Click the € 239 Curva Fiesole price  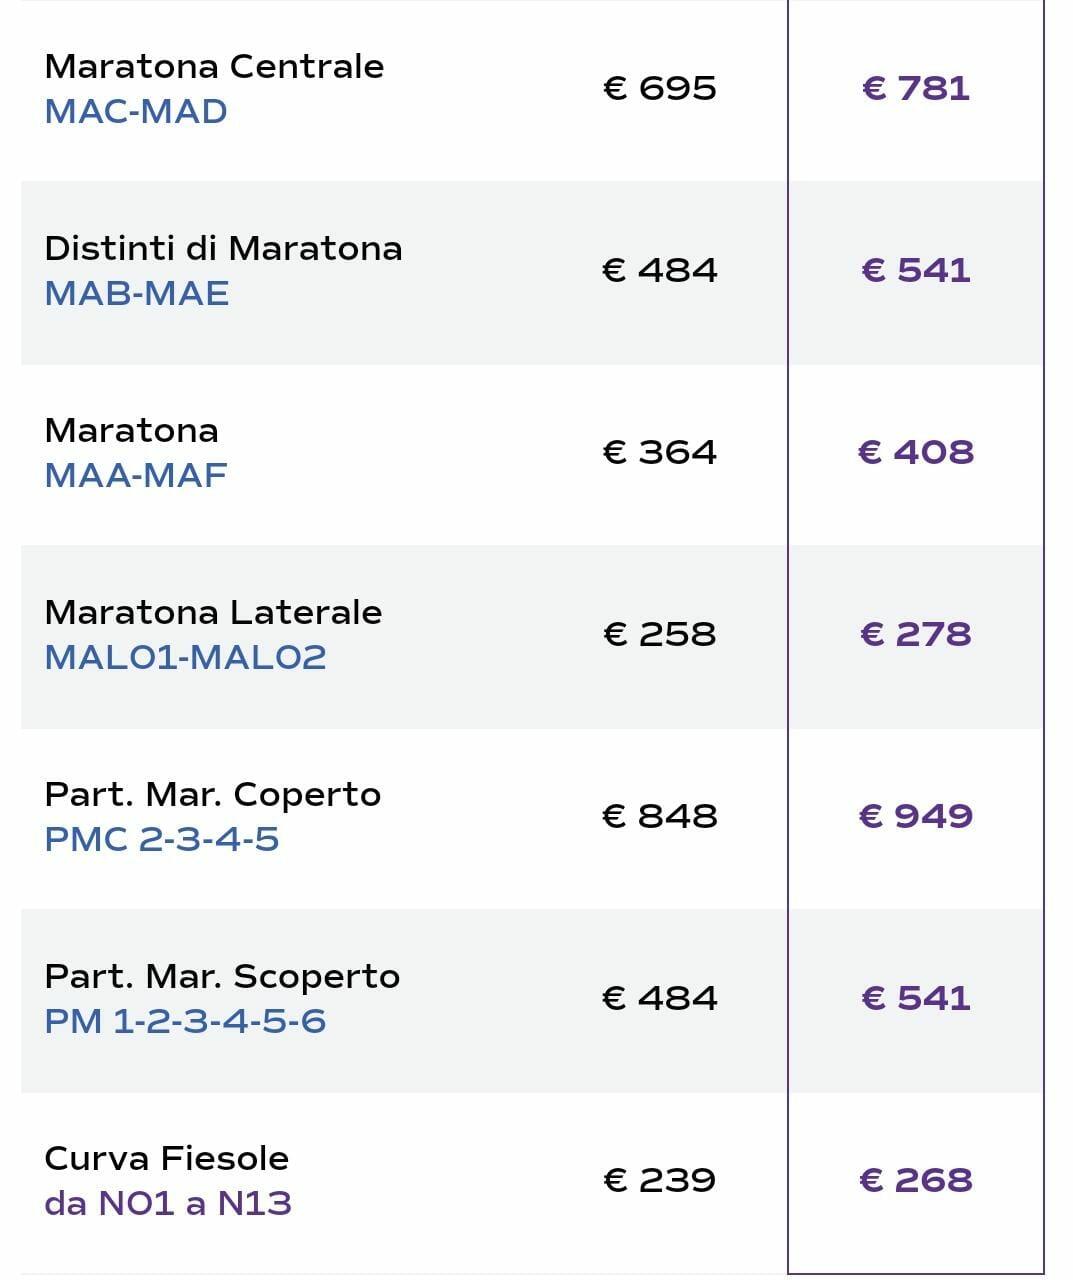tap(660, 1180)
